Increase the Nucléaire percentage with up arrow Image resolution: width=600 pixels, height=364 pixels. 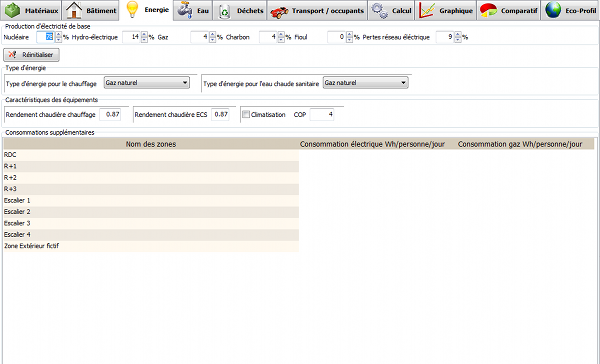pos(59,34)
